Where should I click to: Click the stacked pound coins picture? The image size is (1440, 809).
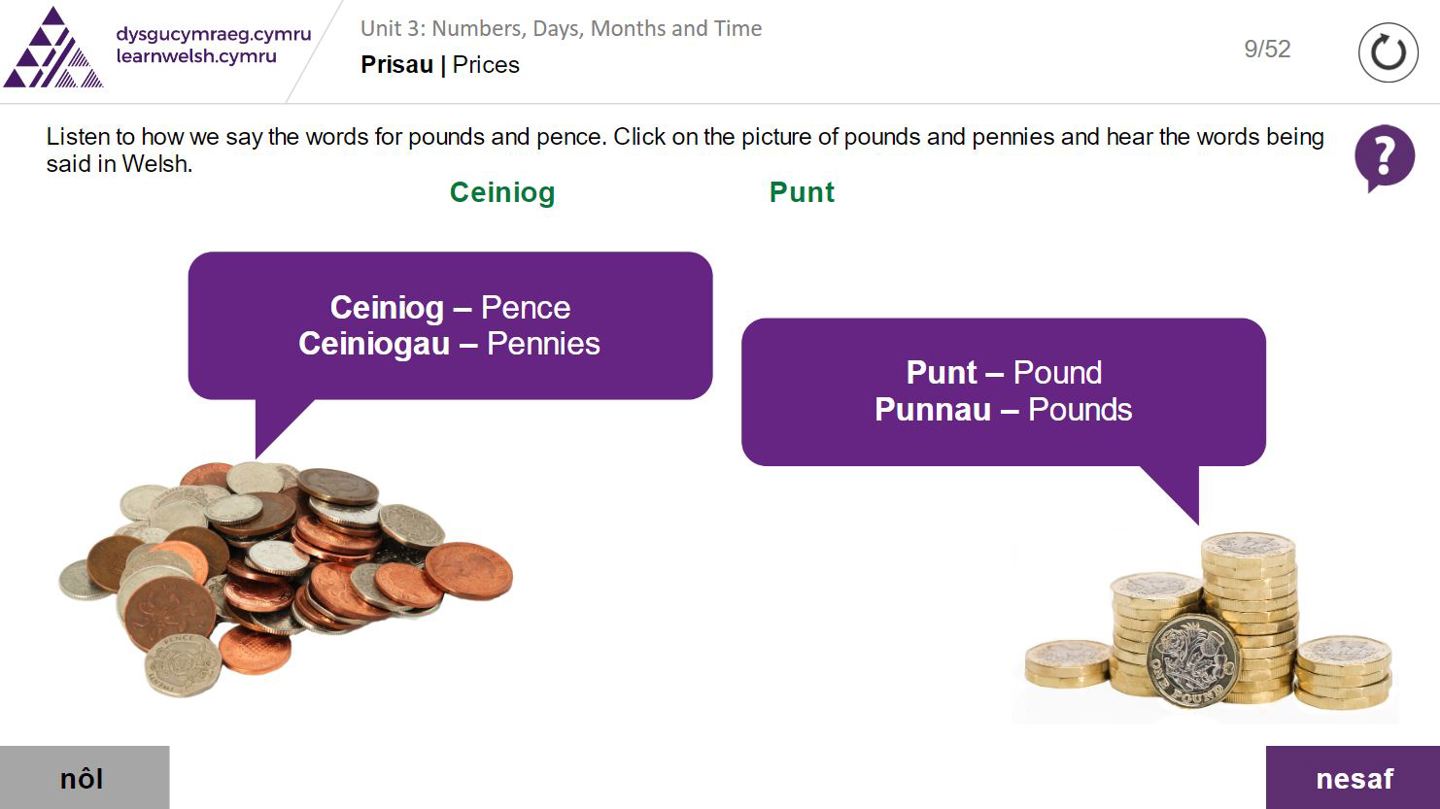pos(1205,625)
